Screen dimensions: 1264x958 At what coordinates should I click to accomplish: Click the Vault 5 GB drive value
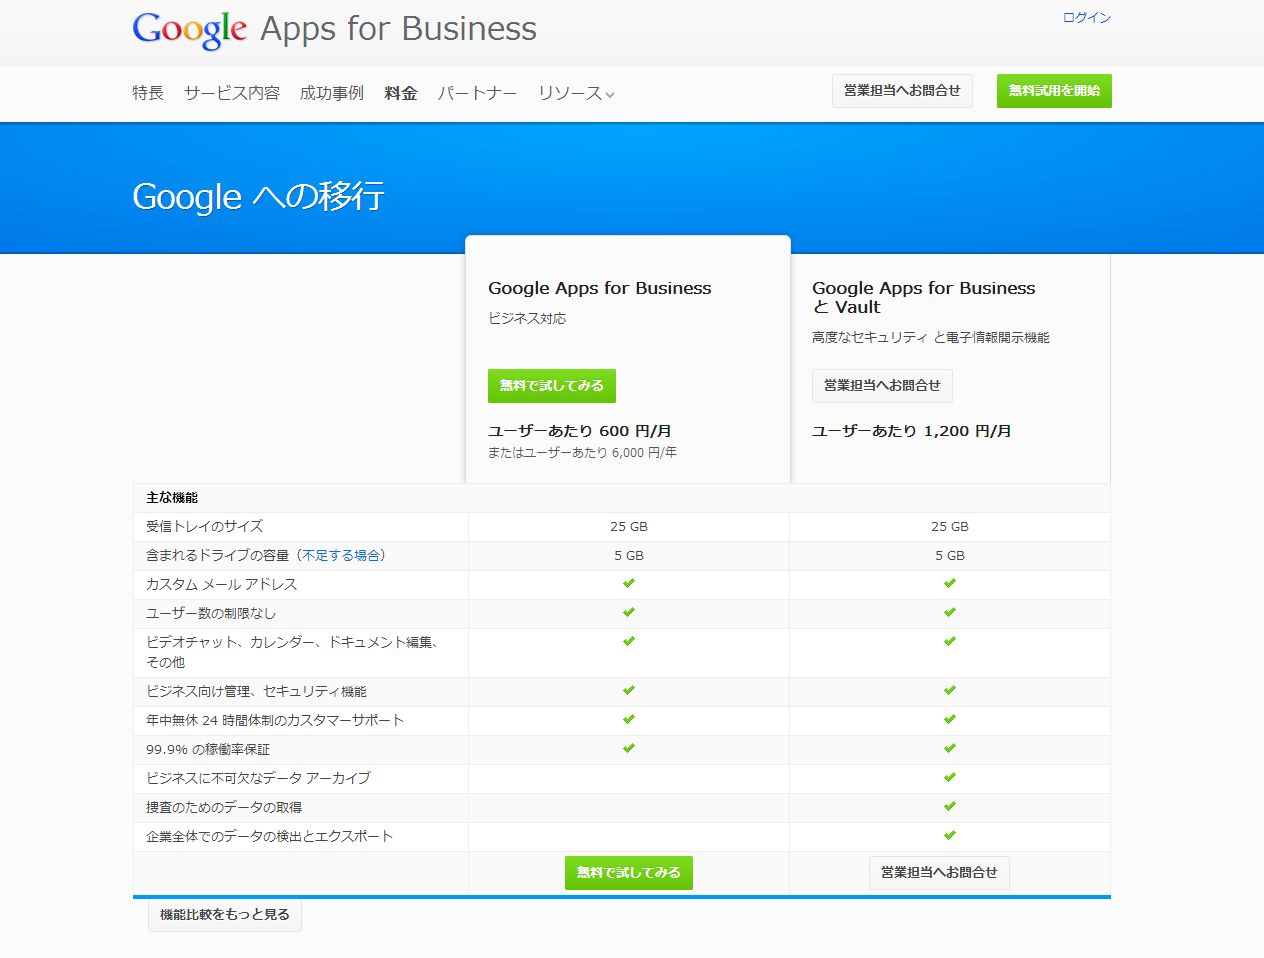coord(950,555)
